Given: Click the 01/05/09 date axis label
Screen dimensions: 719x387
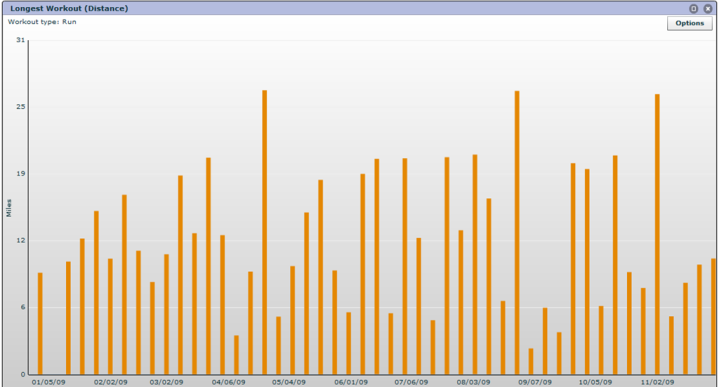Looking at the screenshot, I should [49, 382].
